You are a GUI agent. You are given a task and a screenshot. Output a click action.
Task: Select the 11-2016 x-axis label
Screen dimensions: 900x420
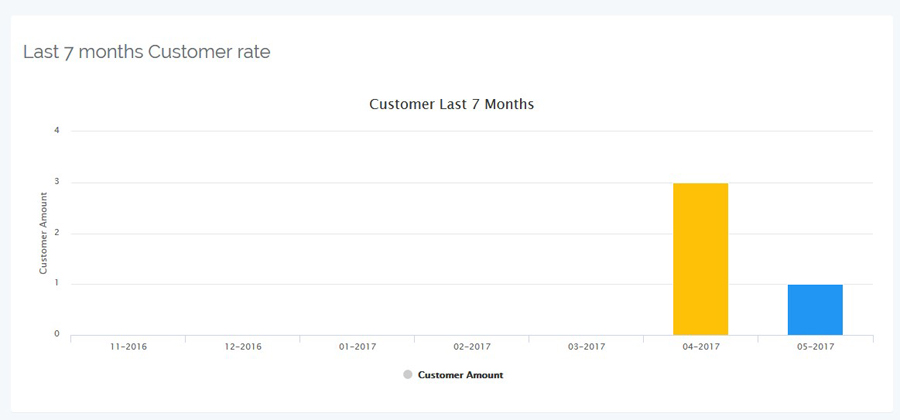pyautogui.click(x=128, y=347)
